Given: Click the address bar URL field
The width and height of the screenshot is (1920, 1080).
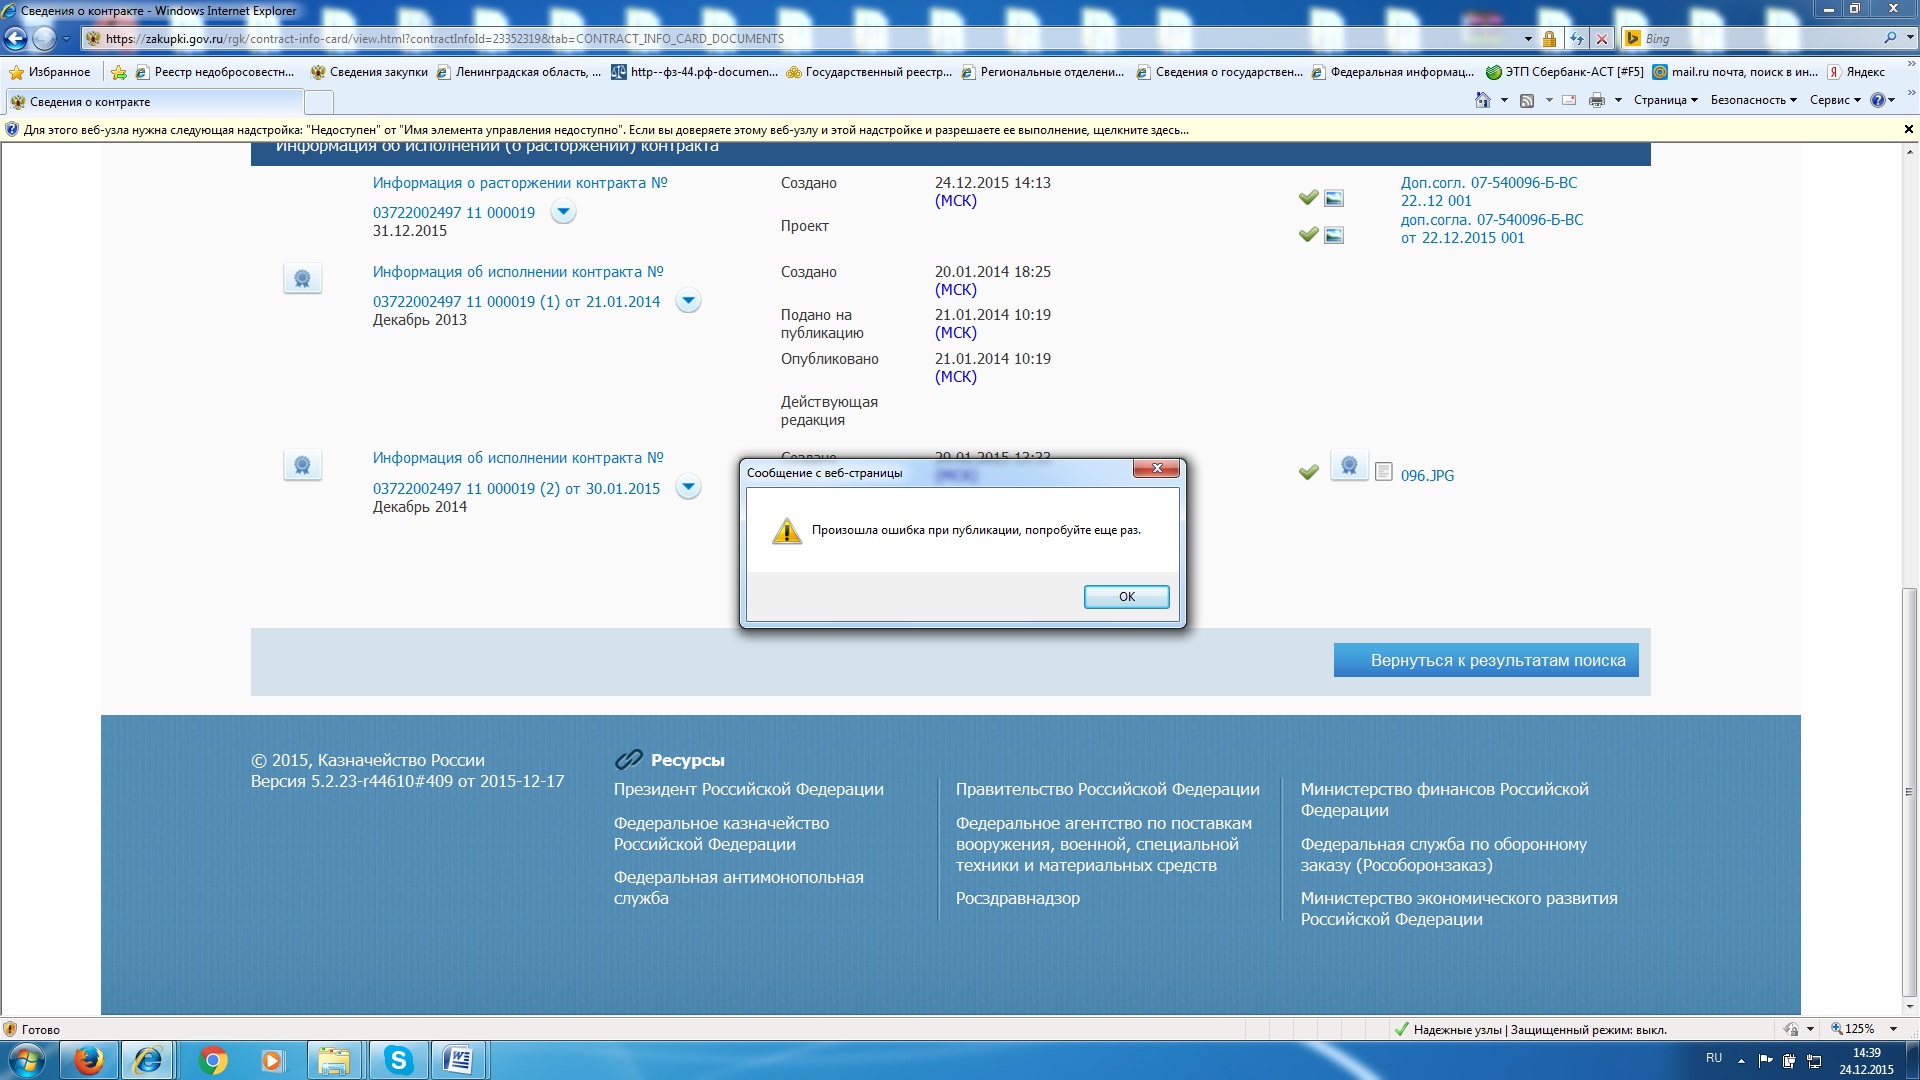Looking at the screenshot, I should click(800, 39).
